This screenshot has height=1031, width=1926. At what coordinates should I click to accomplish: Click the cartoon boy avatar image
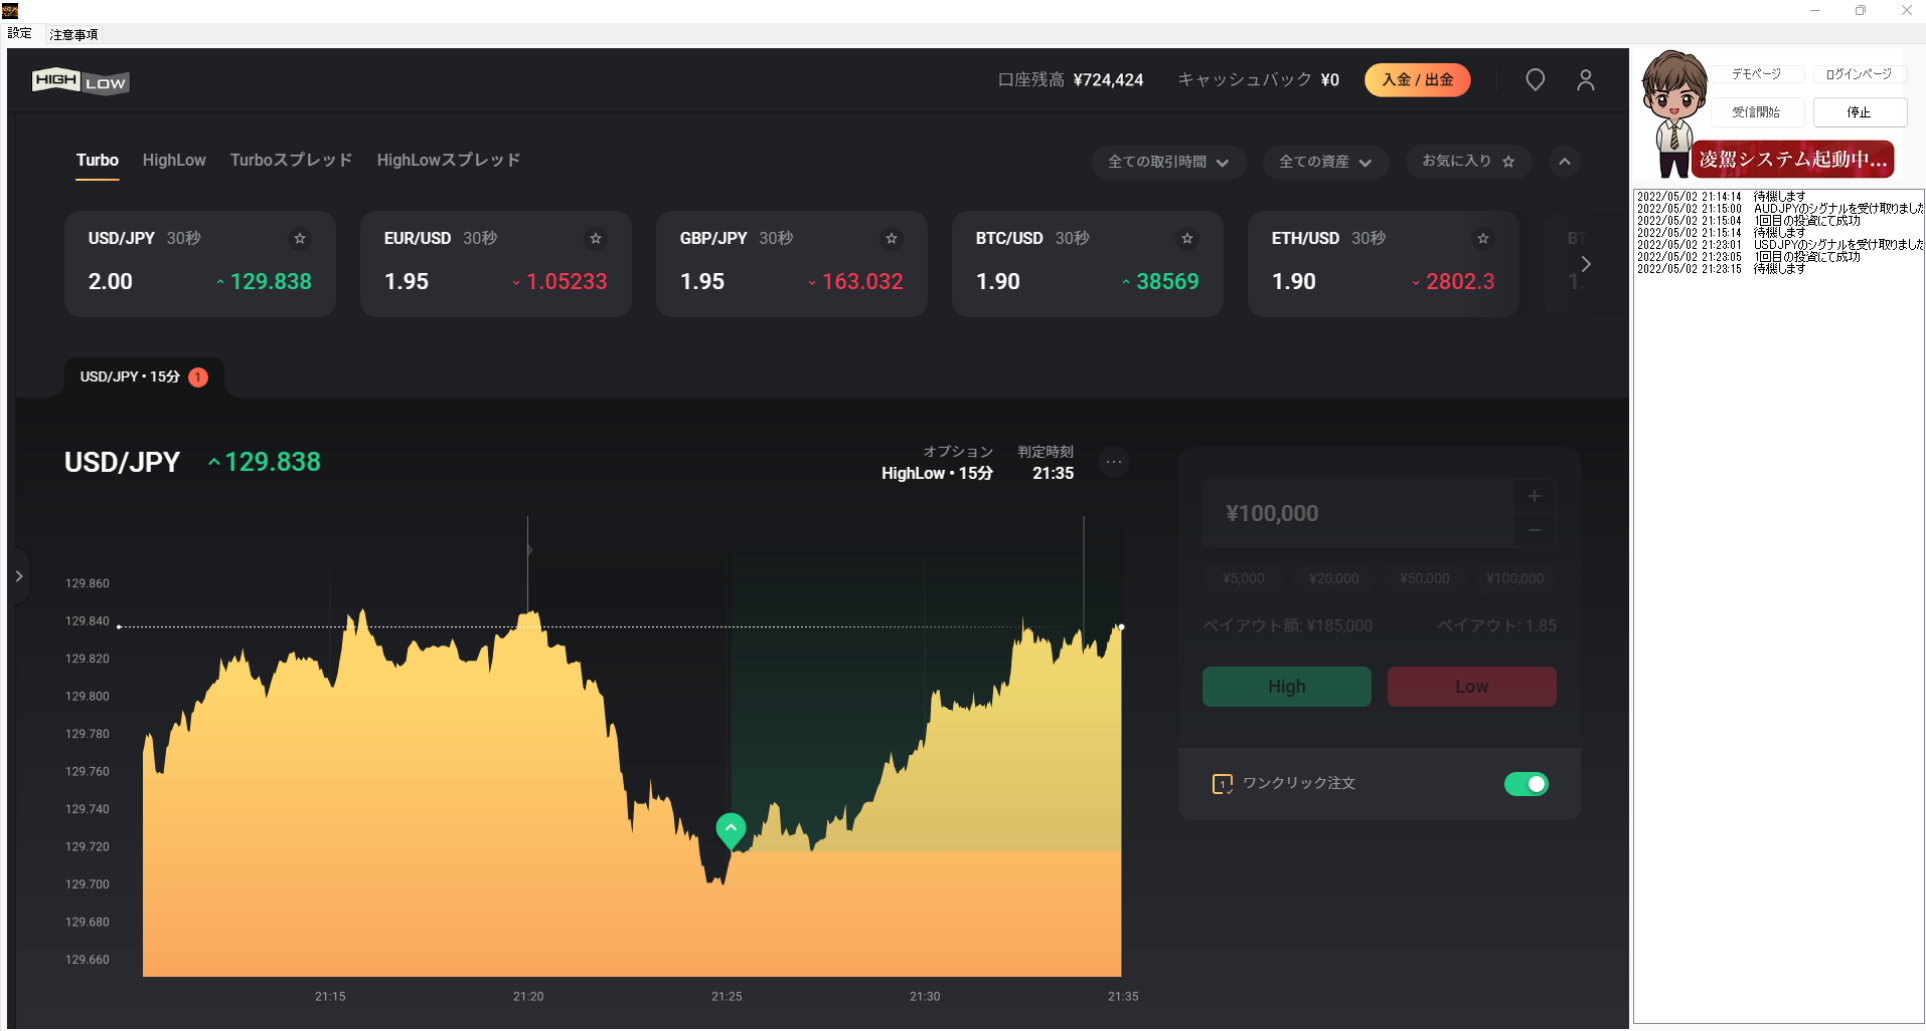(1674, 112)
